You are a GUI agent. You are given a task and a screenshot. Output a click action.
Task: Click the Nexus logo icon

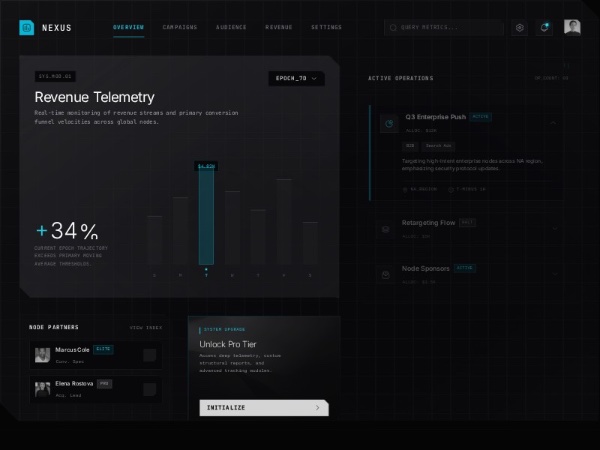26,28
